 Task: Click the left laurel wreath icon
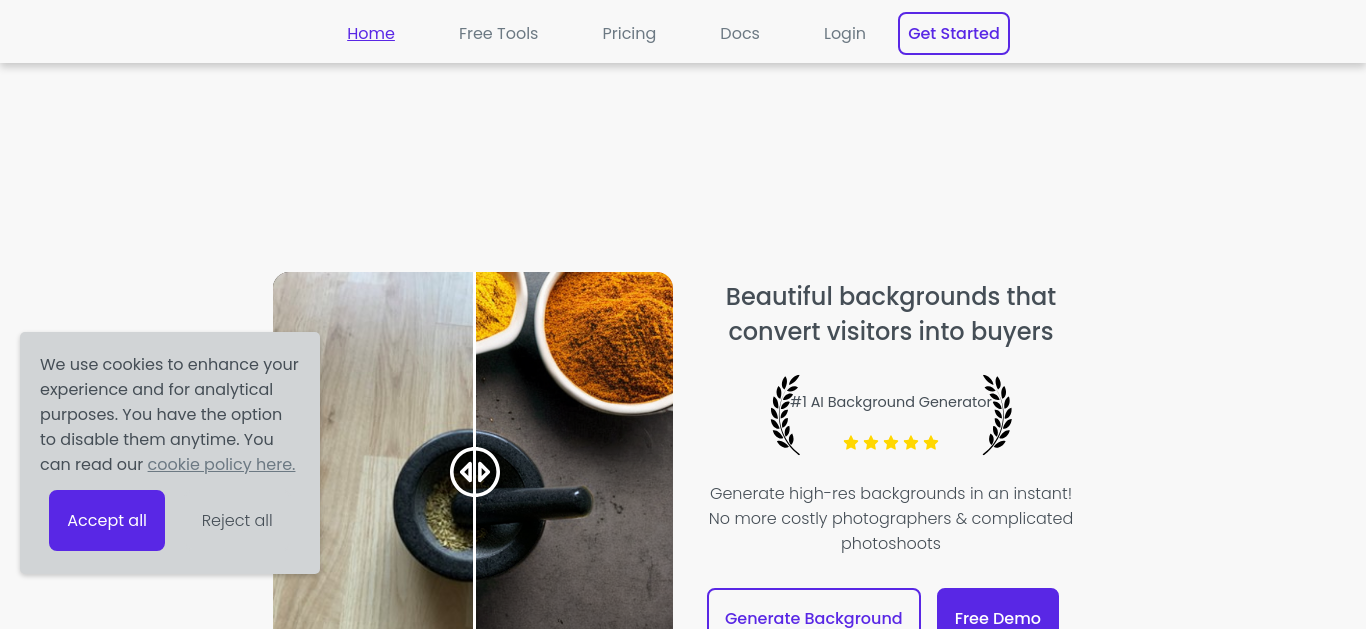click(785, 415)
